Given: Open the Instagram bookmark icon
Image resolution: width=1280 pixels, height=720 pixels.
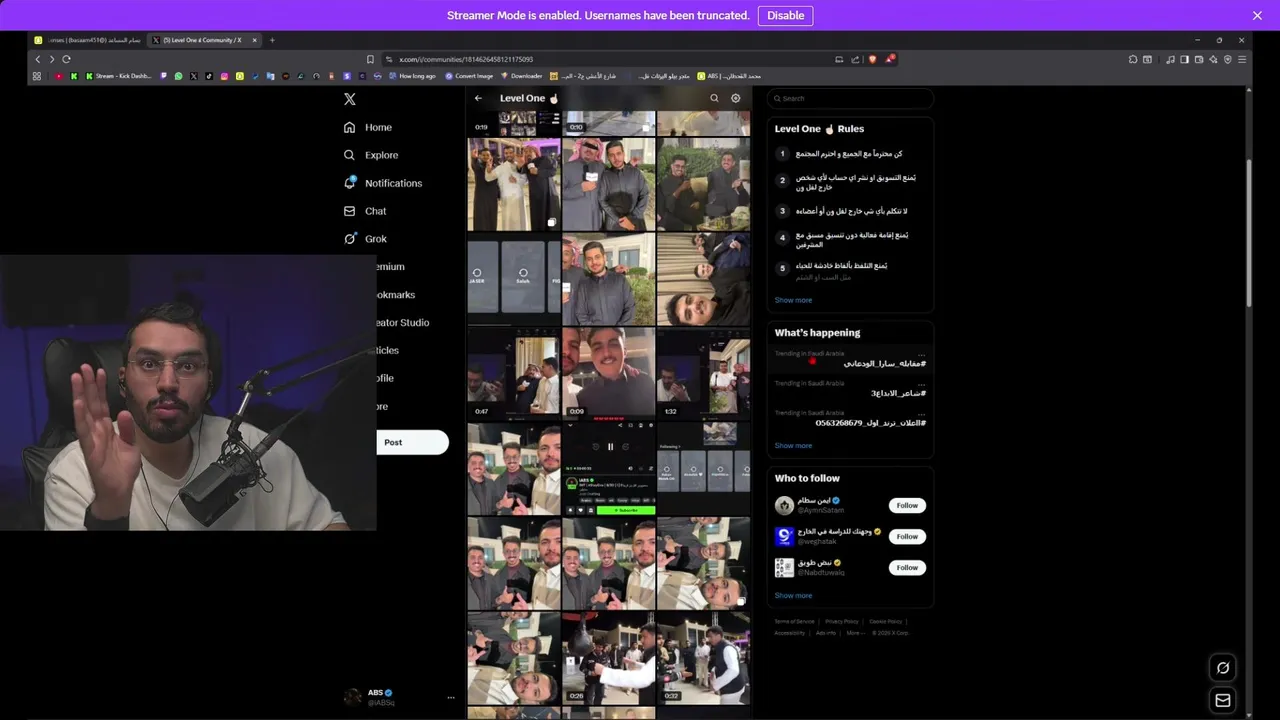Looking at the screenshot, I should [x=224, y=76].
